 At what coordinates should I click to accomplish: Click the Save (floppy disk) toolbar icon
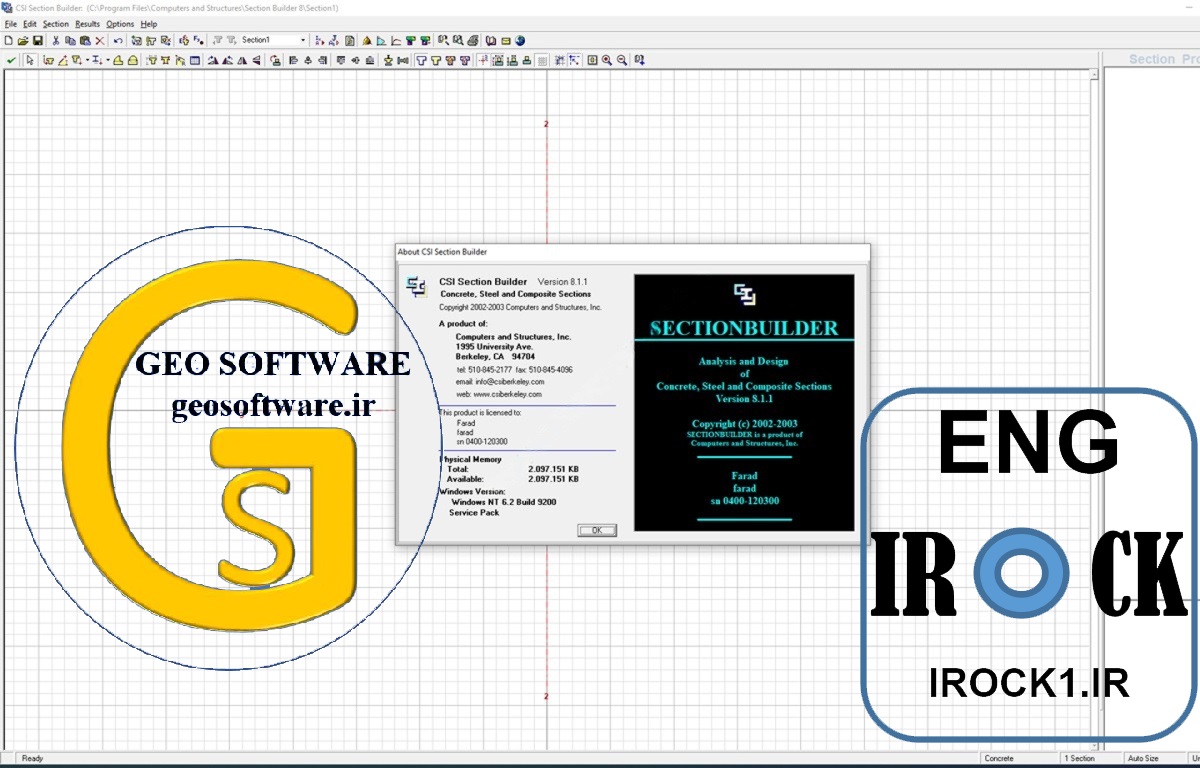(37, 41)
